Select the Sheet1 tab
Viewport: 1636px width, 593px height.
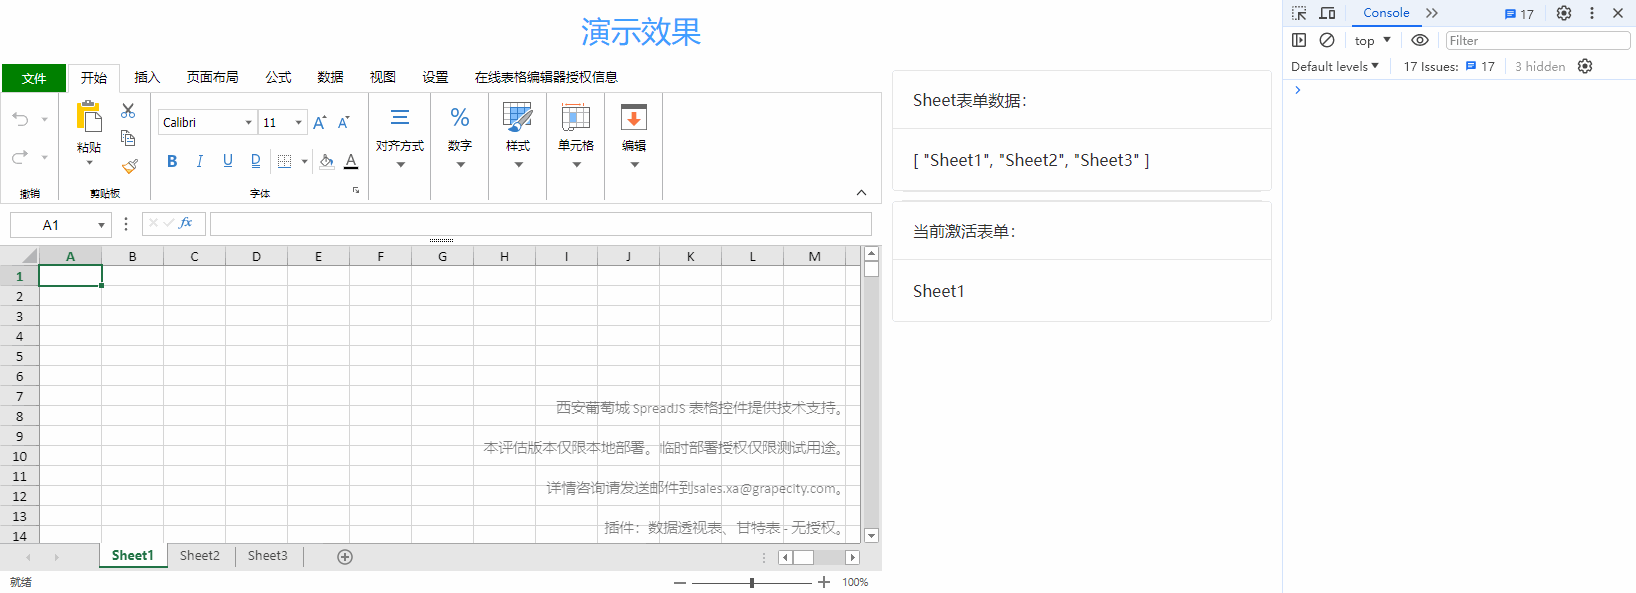coord(133,556)
